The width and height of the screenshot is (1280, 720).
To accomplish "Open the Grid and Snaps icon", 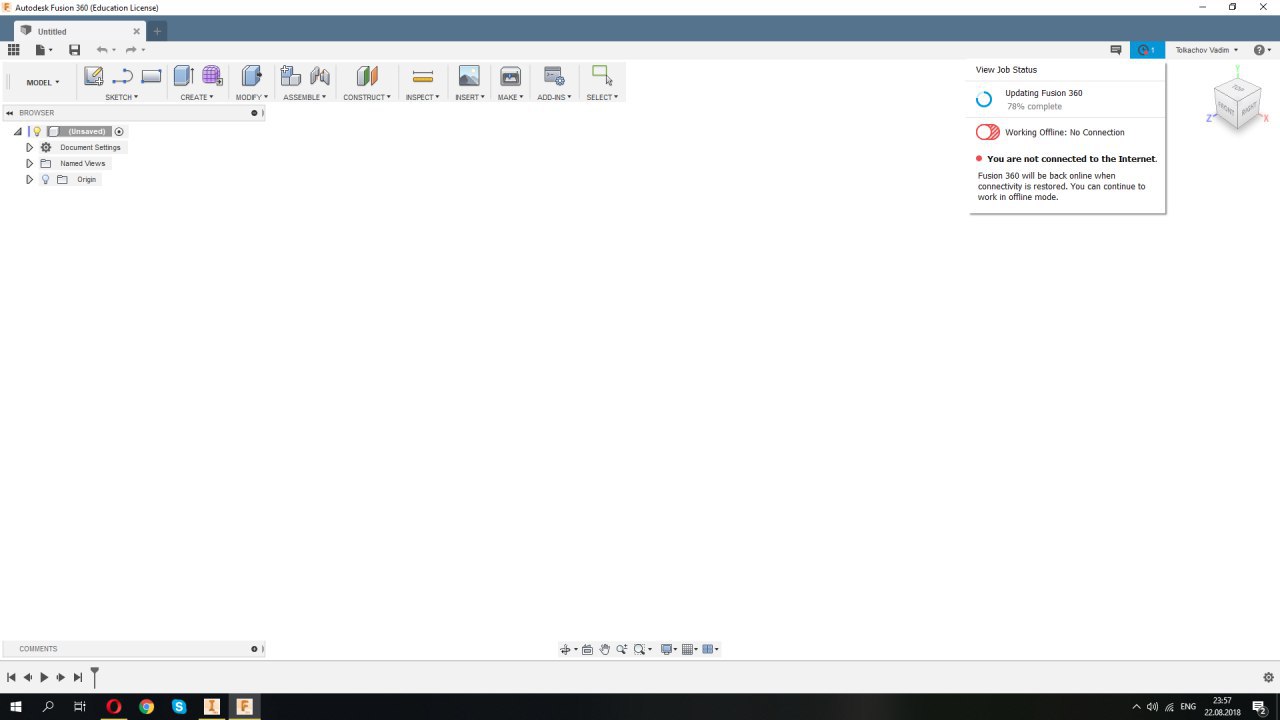I will pyautogui.click(x=688, y=650).
